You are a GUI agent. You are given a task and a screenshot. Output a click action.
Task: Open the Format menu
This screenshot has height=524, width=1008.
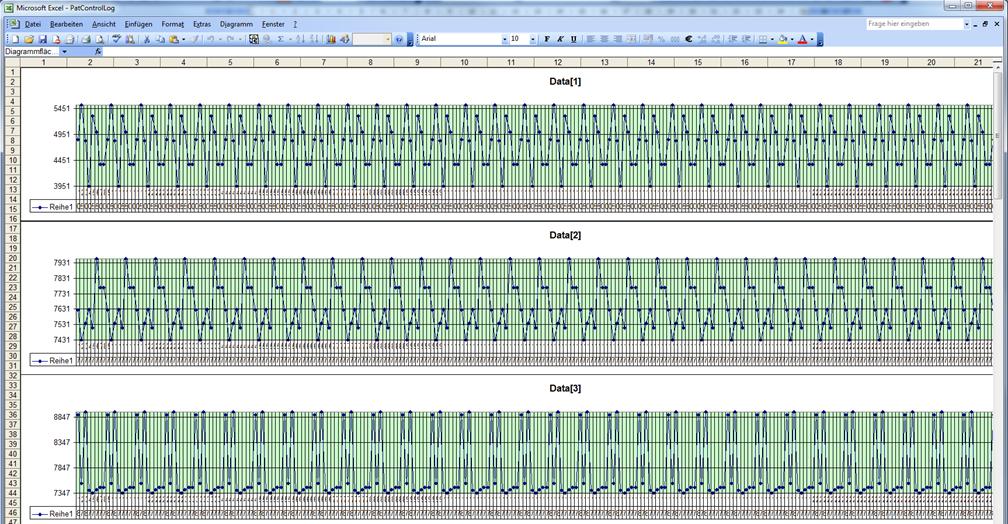pyautogui.click(x=172, y=24)
